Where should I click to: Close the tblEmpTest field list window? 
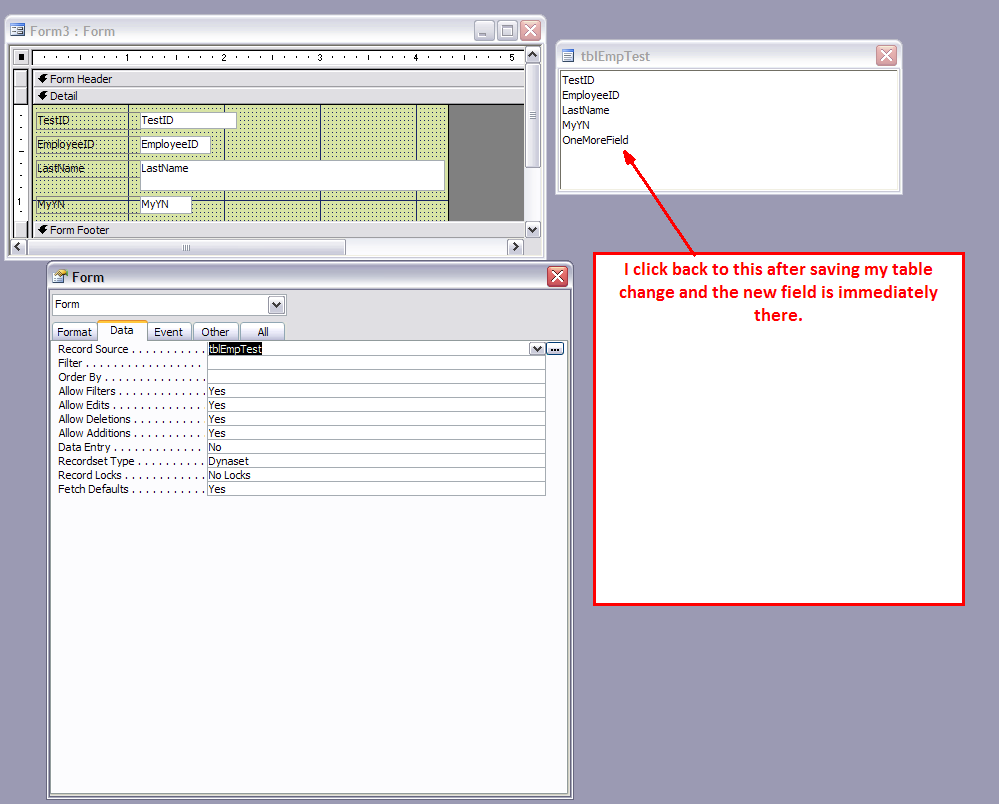coord(886,55)
